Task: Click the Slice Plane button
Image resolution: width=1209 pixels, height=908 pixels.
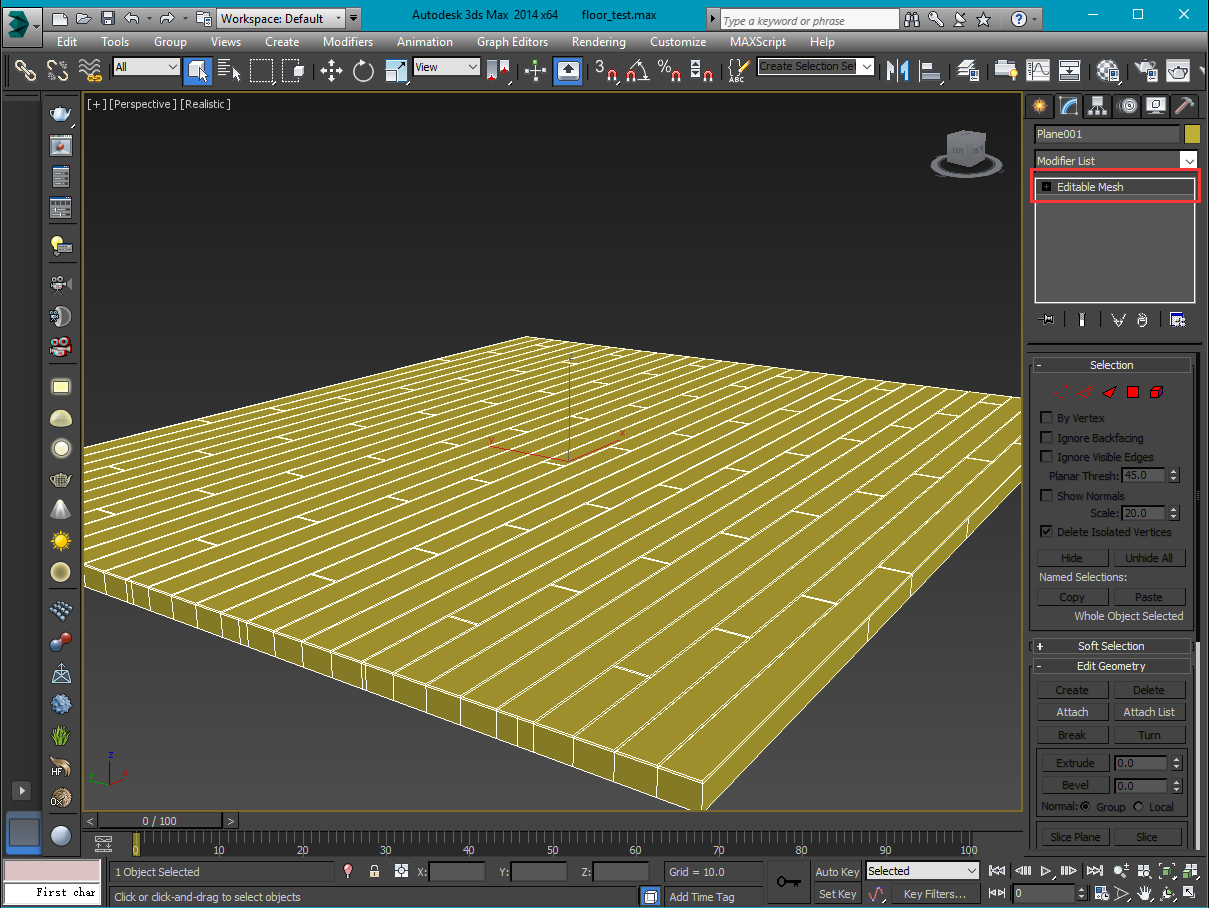Action: 1075,837
